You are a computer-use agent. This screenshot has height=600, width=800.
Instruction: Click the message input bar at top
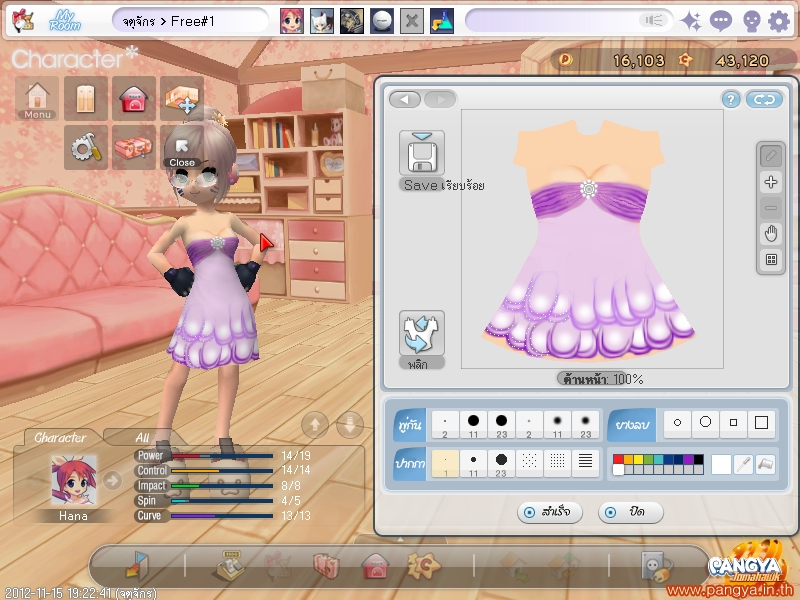click(567, 20)
